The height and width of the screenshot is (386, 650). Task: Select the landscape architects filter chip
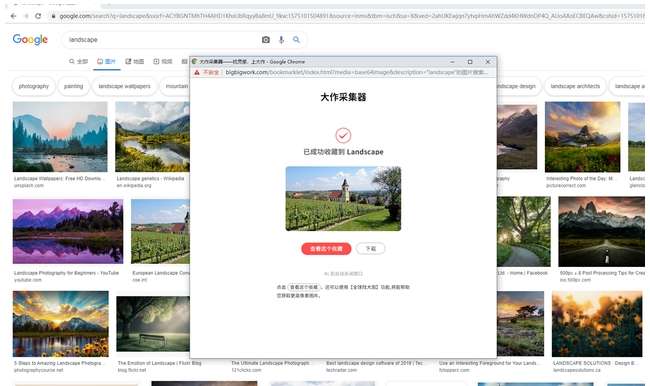575,86
